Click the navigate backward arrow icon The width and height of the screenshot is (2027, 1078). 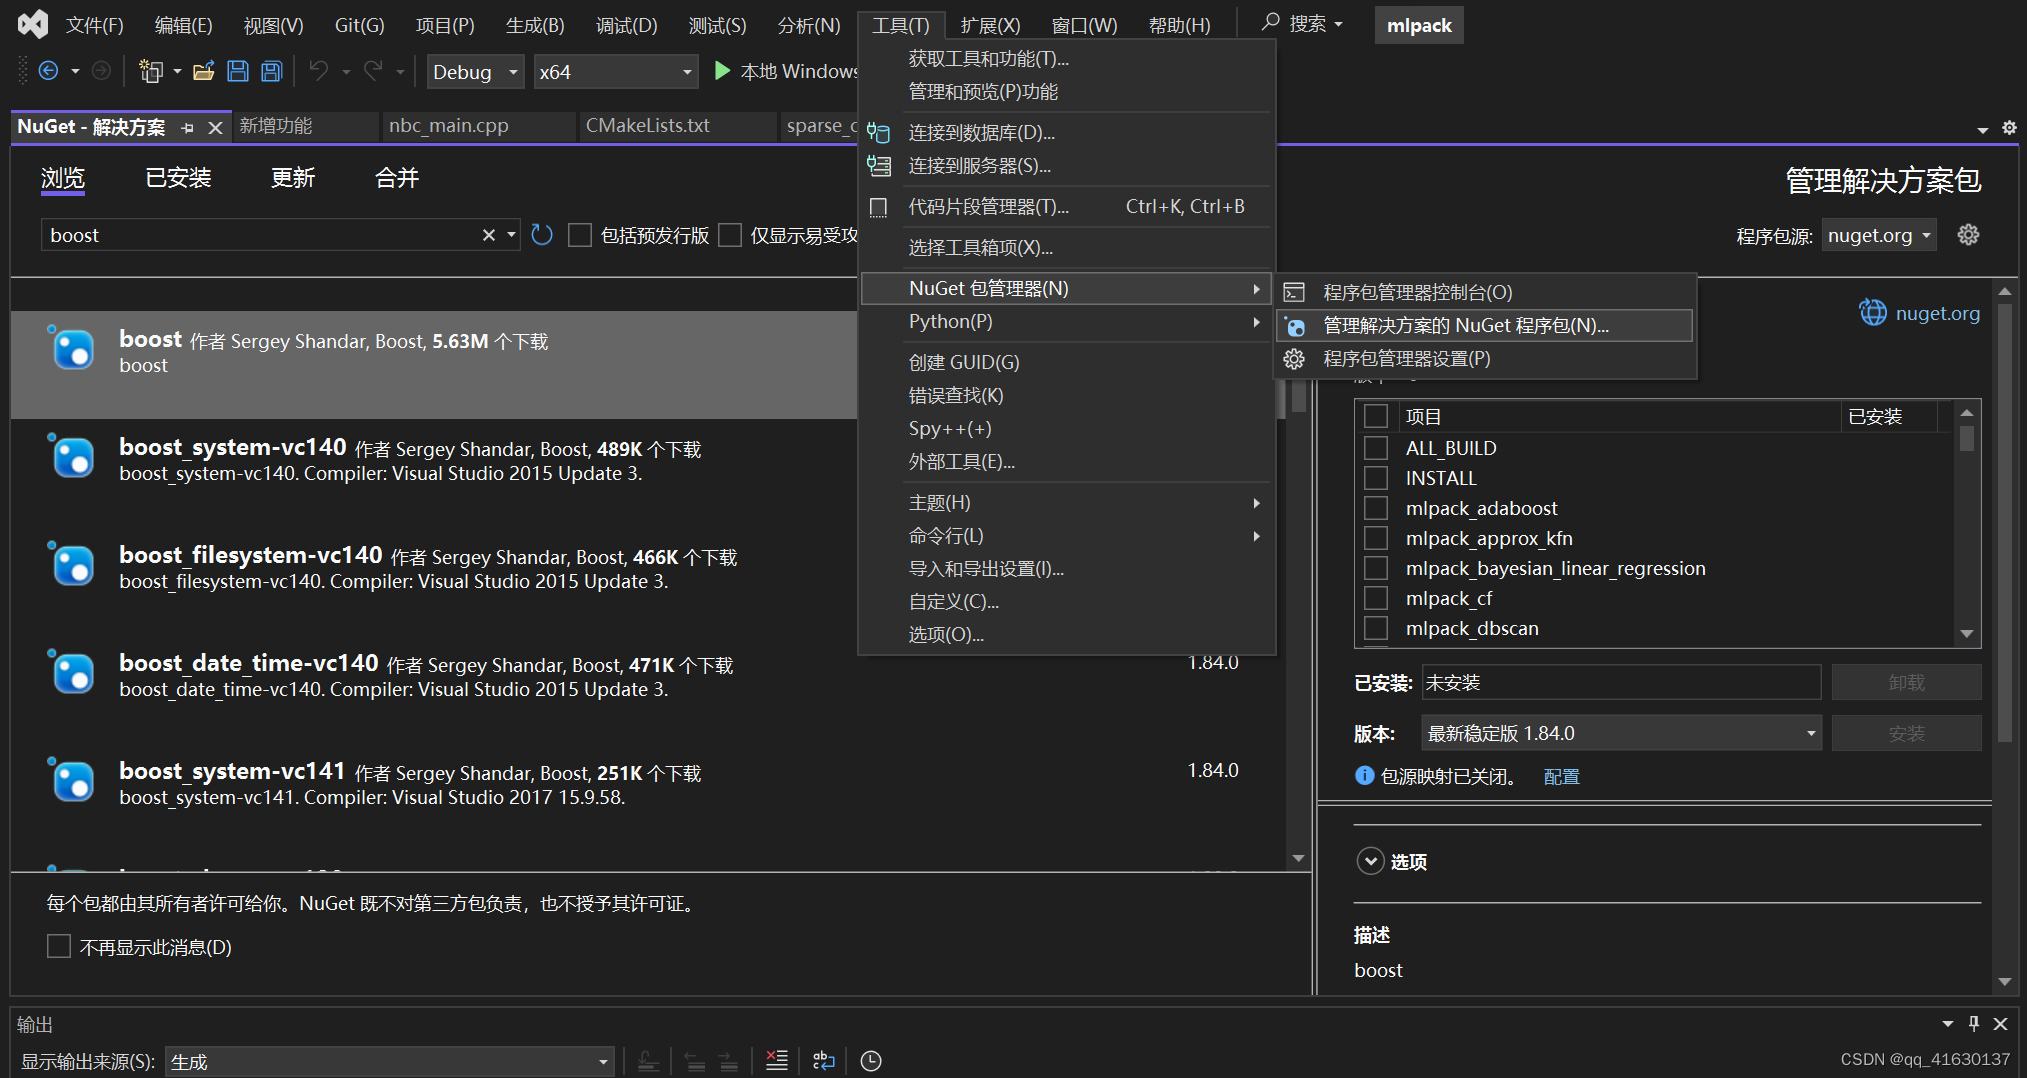coord(48,71)
